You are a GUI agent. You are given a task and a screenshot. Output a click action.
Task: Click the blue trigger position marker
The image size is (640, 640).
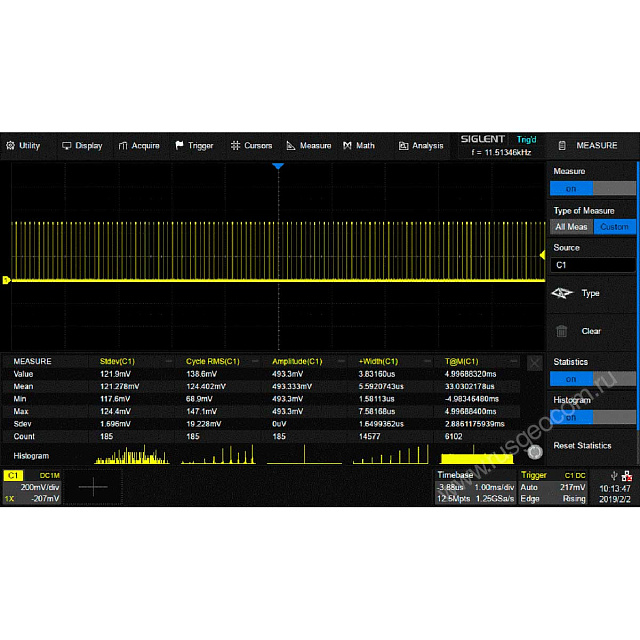(278, 165)
